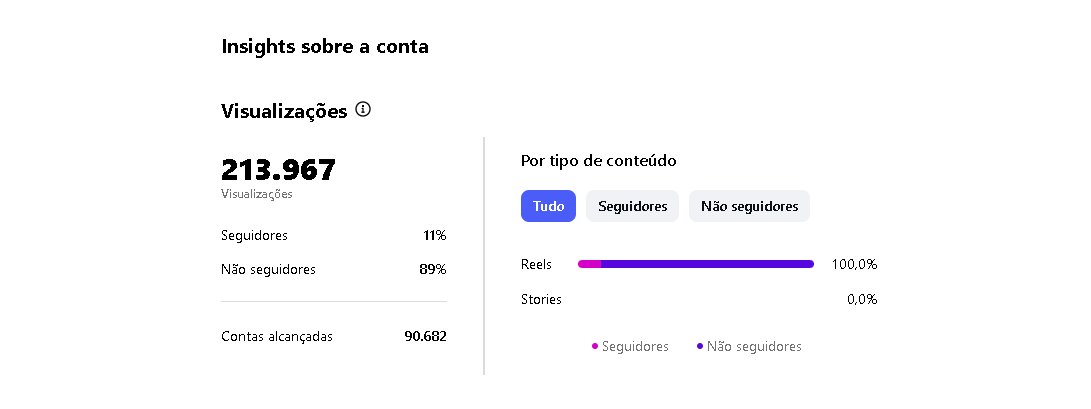Viewport: 1091px width, 409px height.
Task: Click the Não seguidores legend text
Action: [754, 347]
